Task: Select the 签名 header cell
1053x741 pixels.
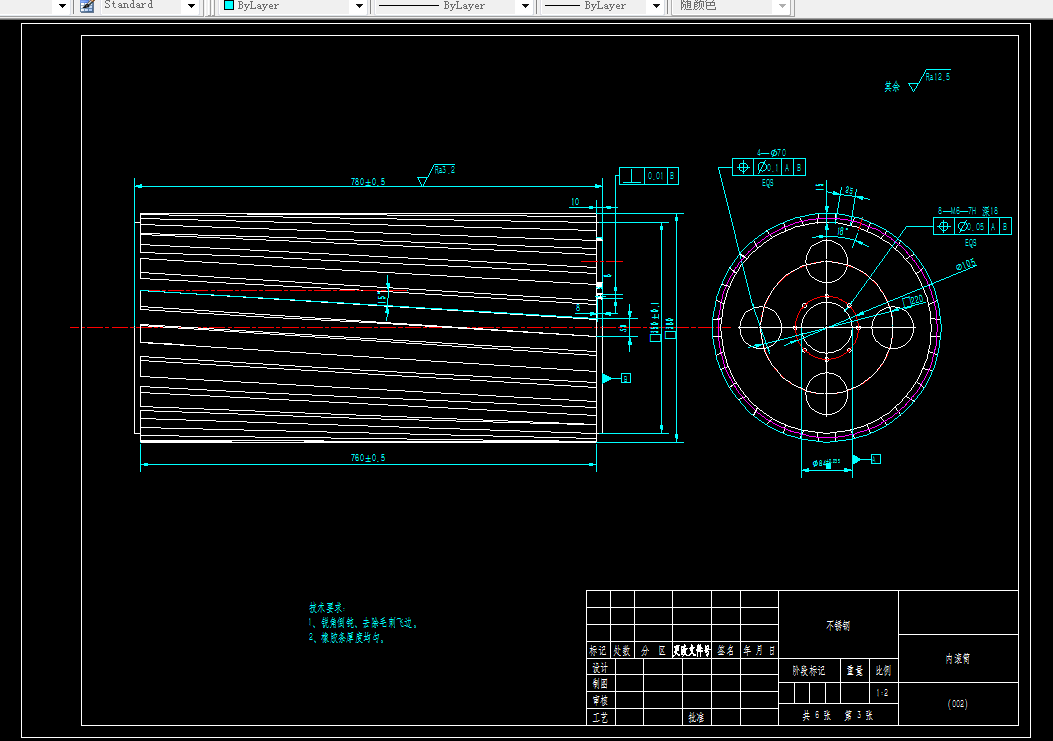Action: pyautogui.click(x=725, y=650)
